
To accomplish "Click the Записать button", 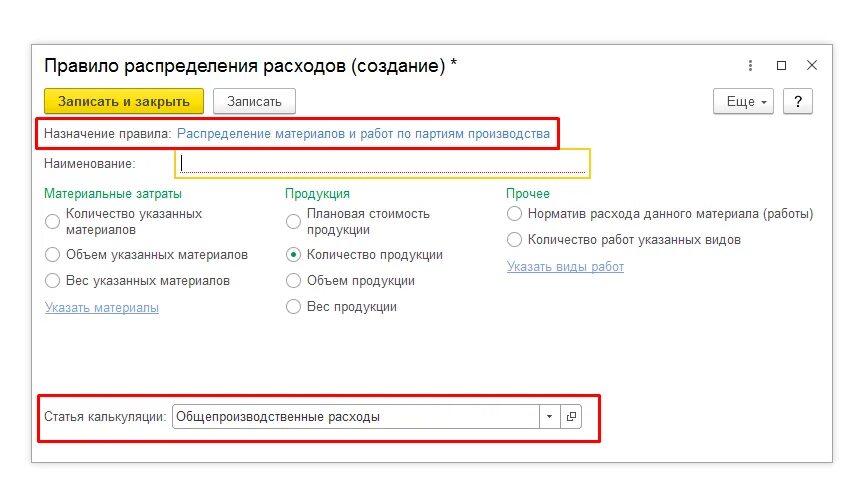I will 254,101.
